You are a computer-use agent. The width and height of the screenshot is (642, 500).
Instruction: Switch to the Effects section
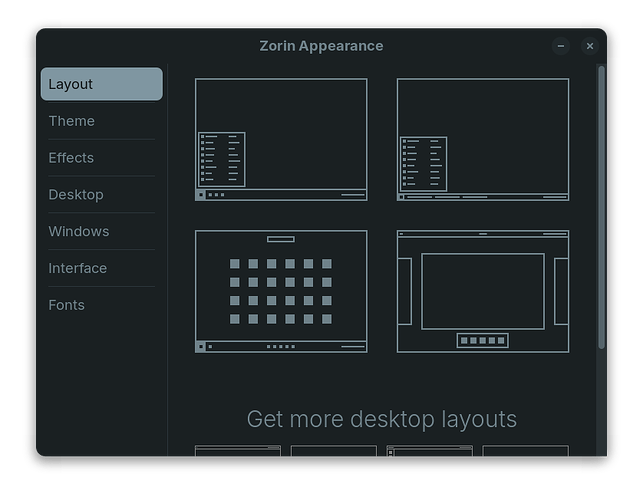102,158
